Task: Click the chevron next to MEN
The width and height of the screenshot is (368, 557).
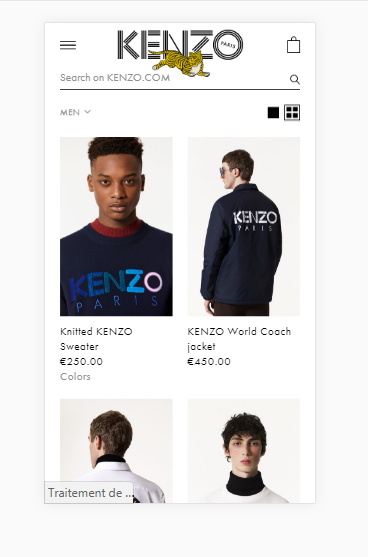Action: point(87,112)
